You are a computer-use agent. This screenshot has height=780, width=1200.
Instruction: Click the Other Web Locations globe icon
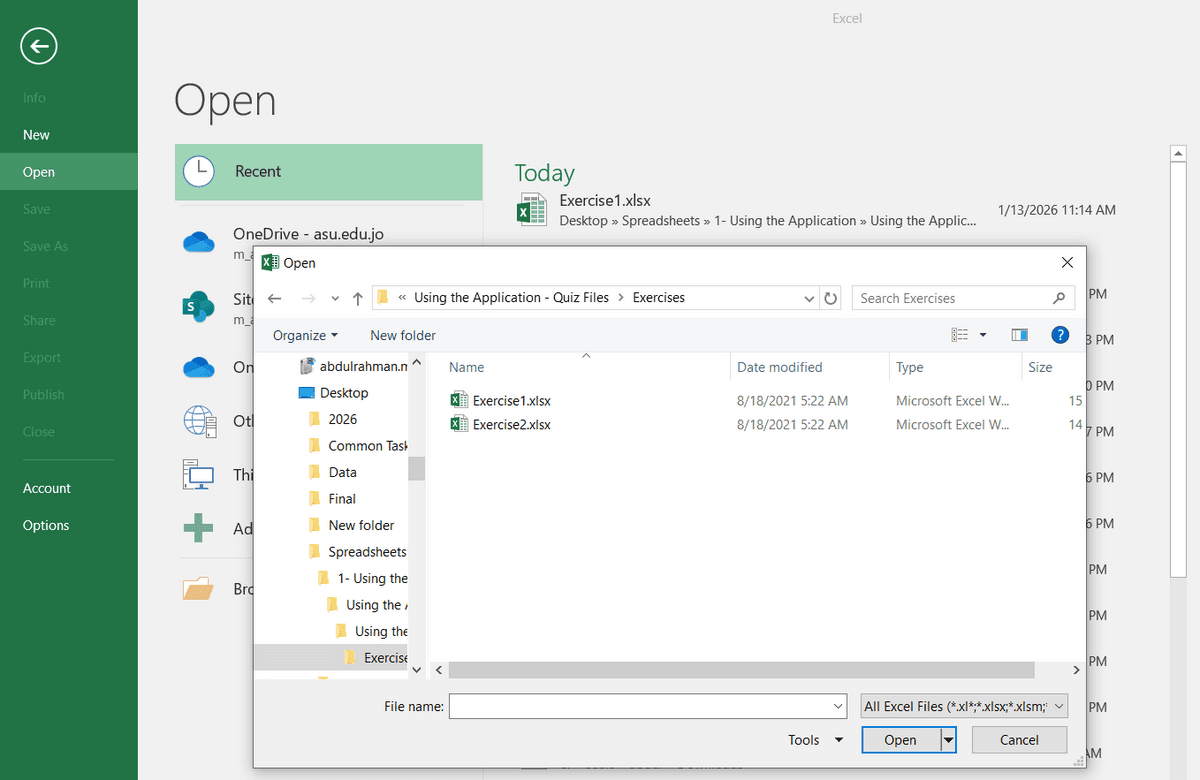click(x=200, y=421)
